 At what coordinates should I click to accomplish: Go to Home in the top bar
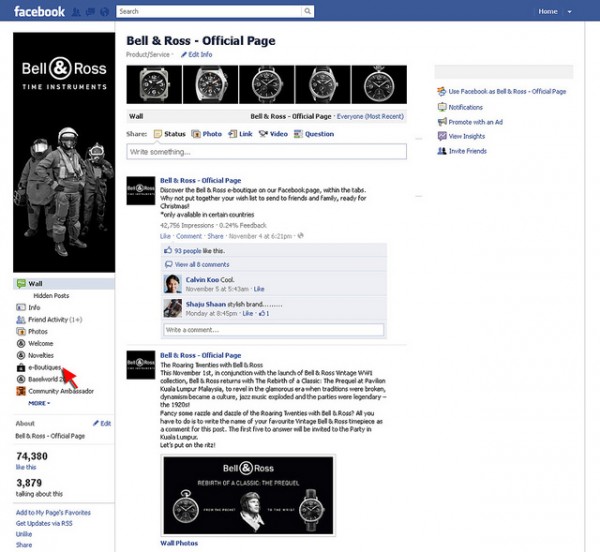click(x=548, y=11)
